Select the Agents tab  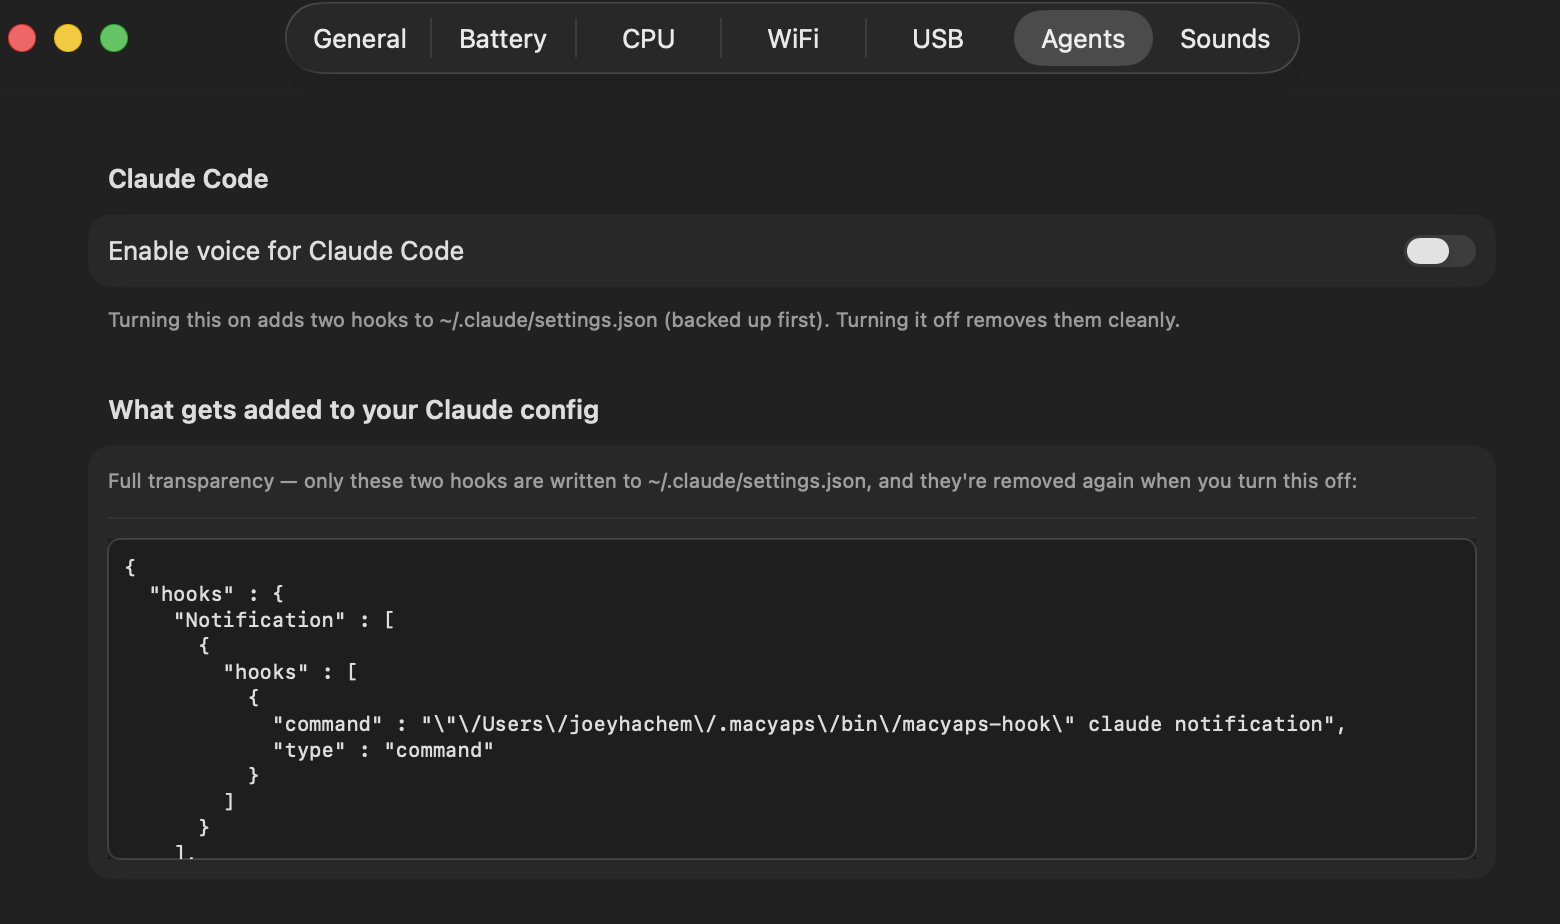click(x=1083, y=39)
